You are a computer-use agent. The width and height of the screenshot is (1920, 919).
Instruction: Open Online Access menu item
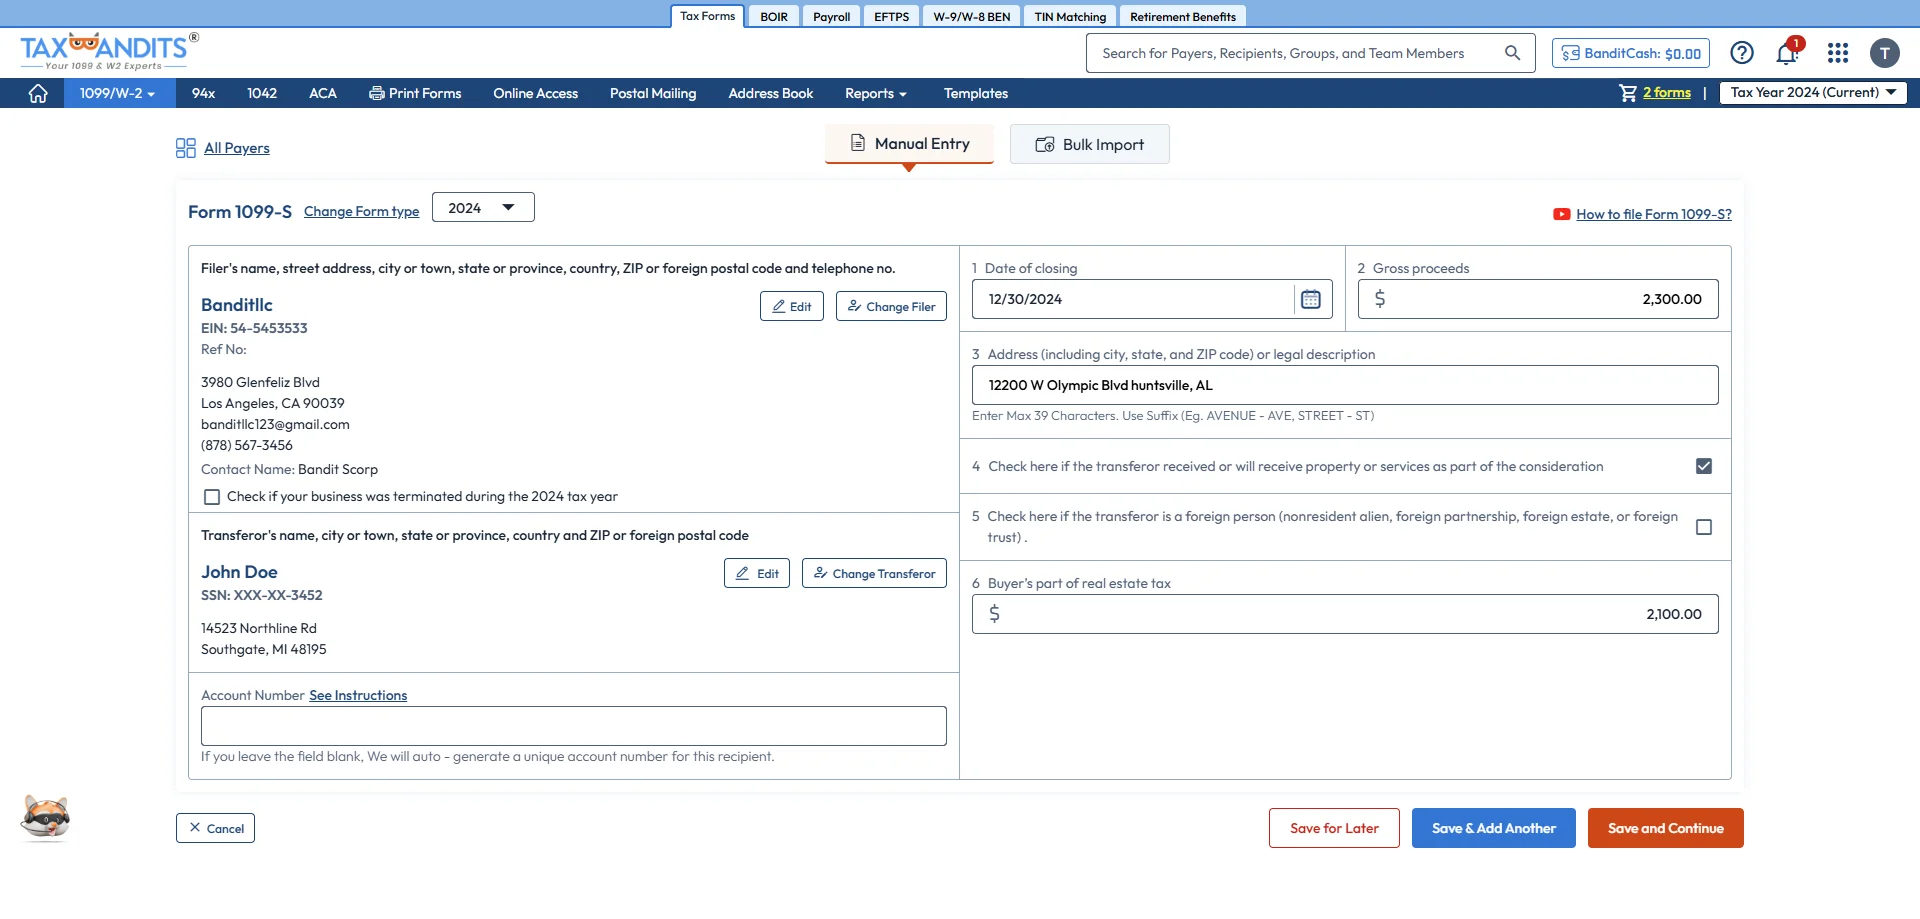tap(535, 93)
